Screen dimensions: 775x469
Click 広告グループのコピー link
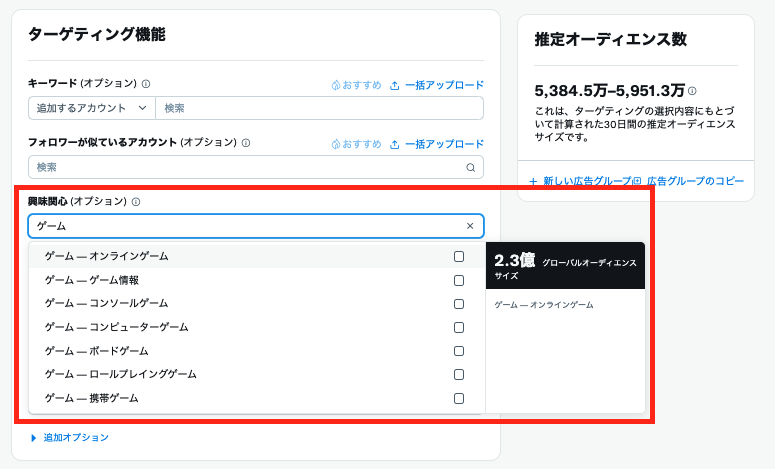click(693, 181)
